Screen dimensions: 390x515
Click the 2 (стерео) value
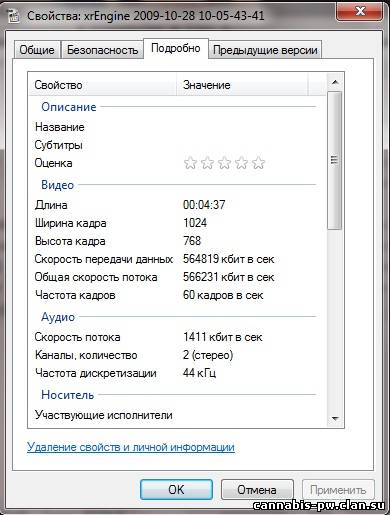click(208, 355)
